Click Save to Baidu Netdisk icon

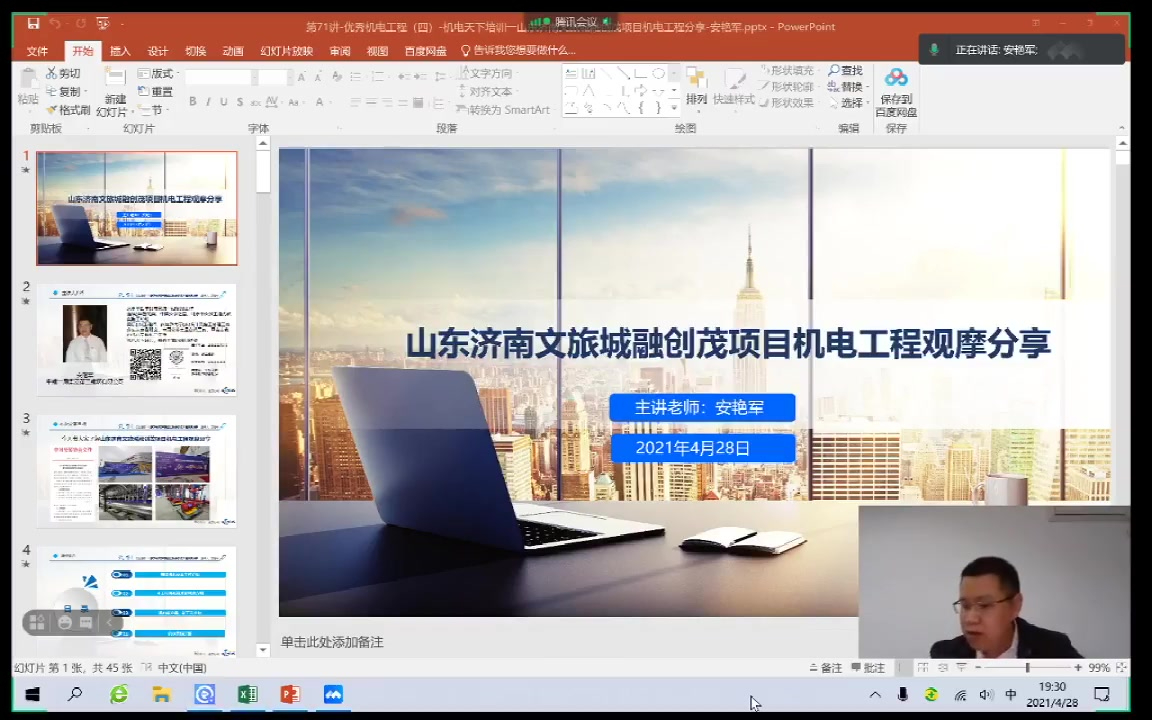point(895,90)
